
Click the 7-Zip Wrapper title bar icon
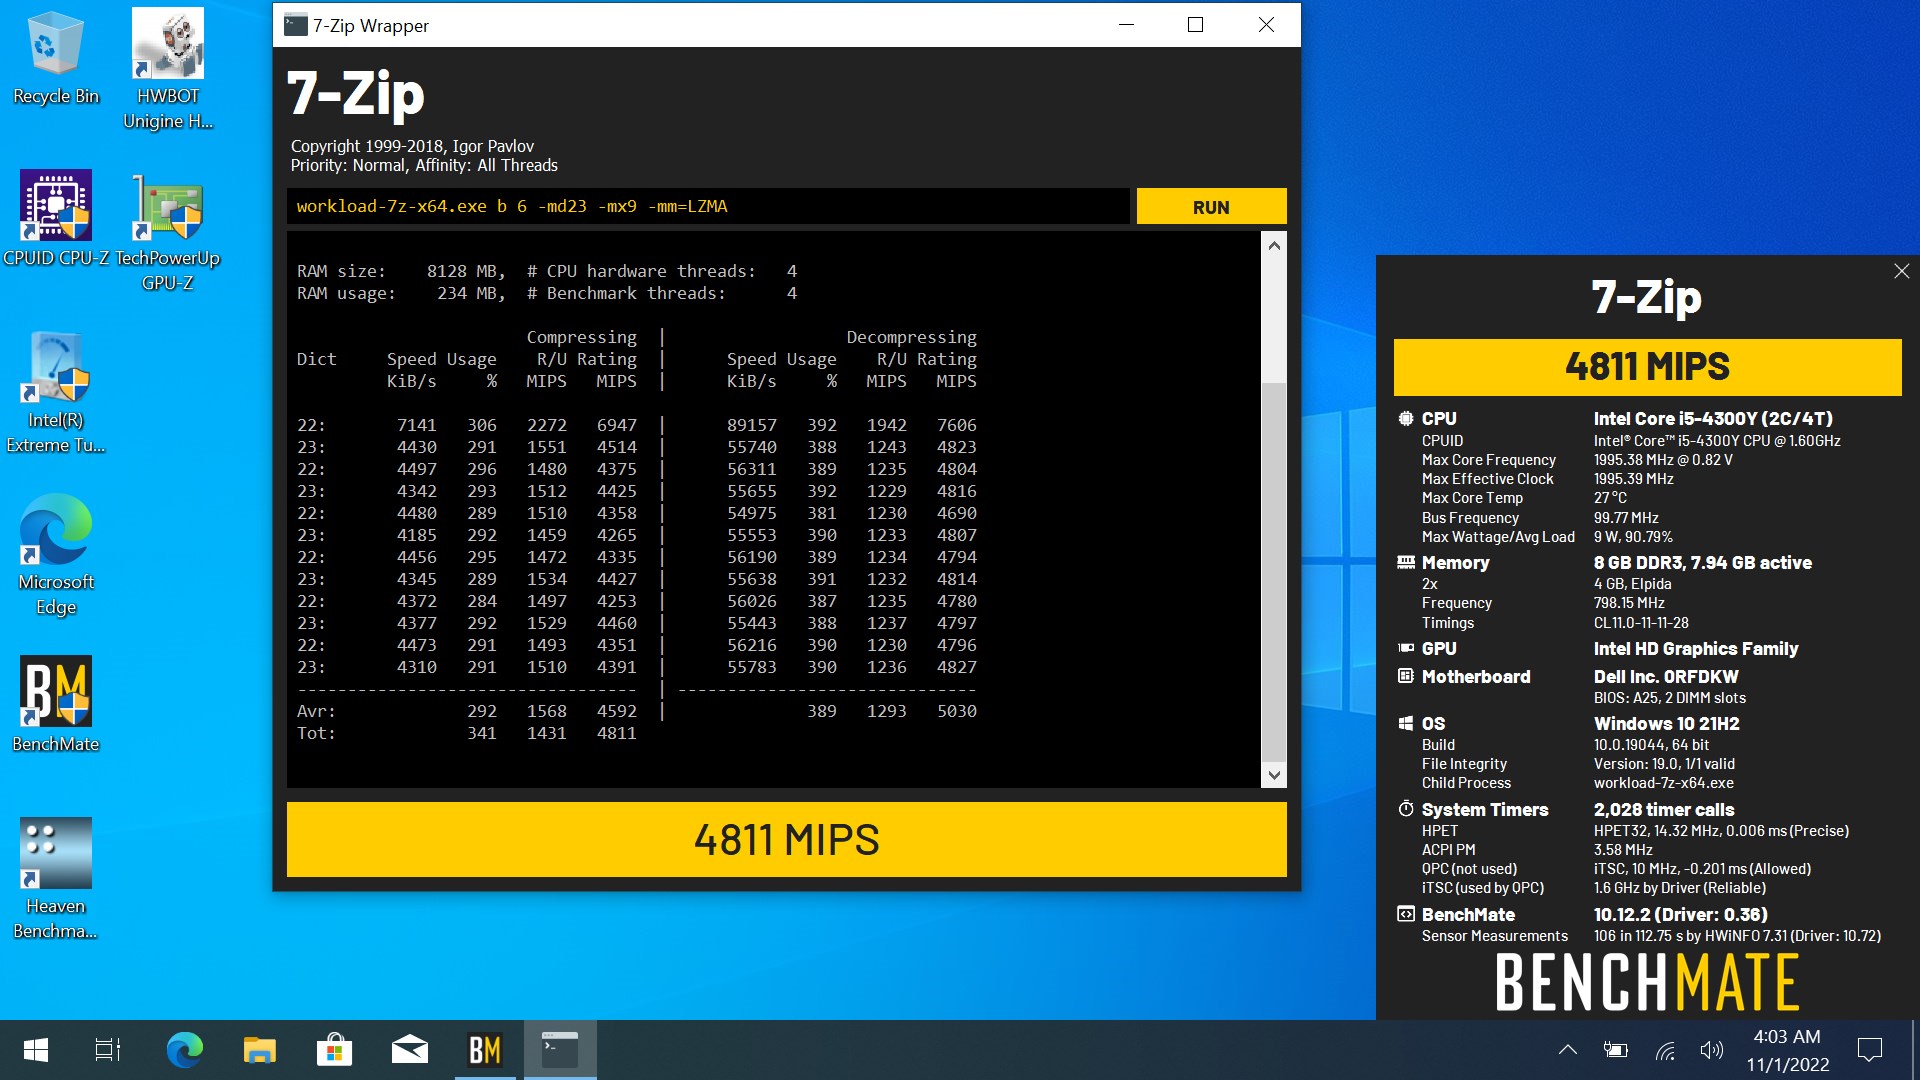point(295,25)
